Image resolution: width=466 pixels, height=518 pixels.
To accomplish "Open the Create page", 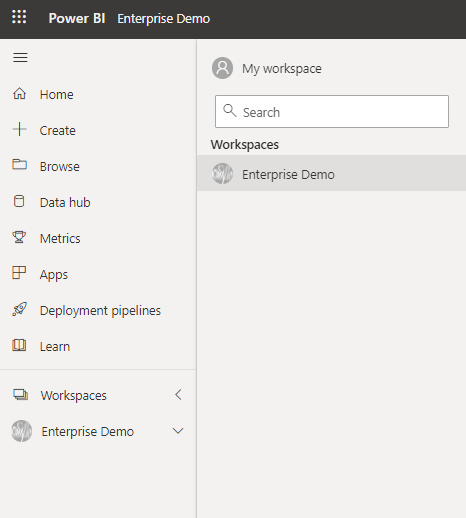I will pyautogui.click(x=58, y=131).
